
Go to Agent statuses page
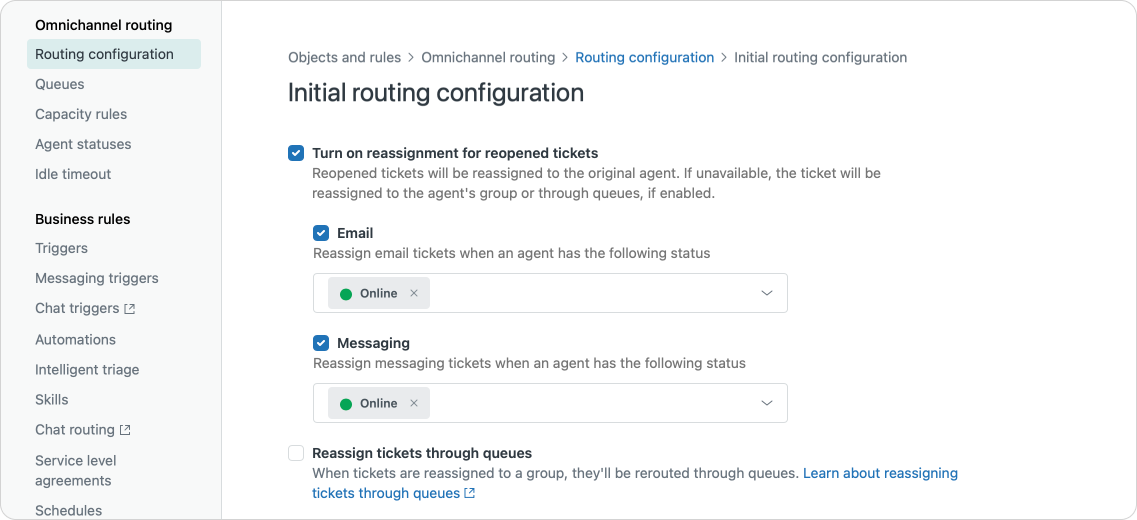(x=83, y=144)
